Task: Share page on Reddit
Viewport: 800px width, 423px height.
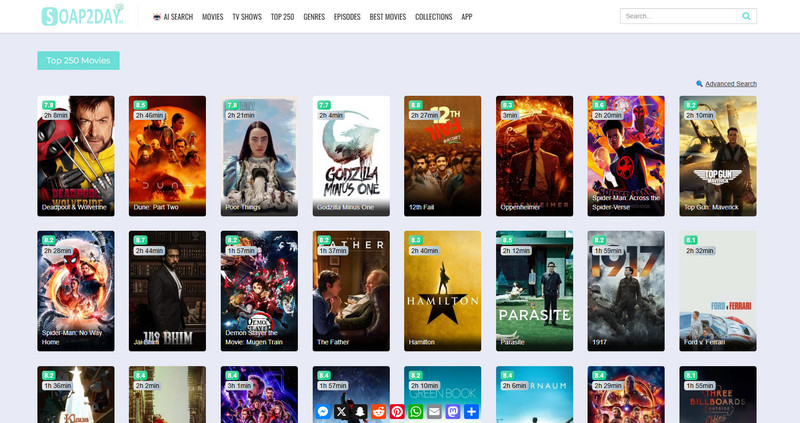Action: coord(379,411)
